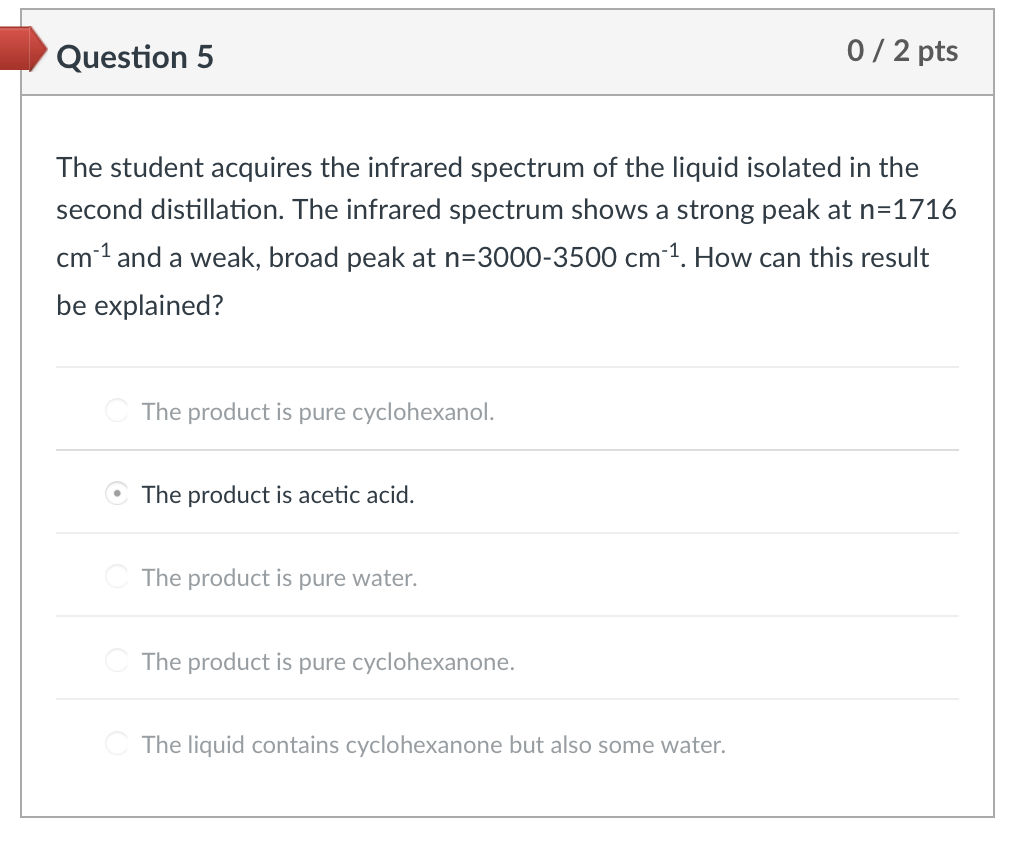Click the red incorrect-answer arrow marker
This screenshot has height=844, width=1036.
(x=22, y=50)
